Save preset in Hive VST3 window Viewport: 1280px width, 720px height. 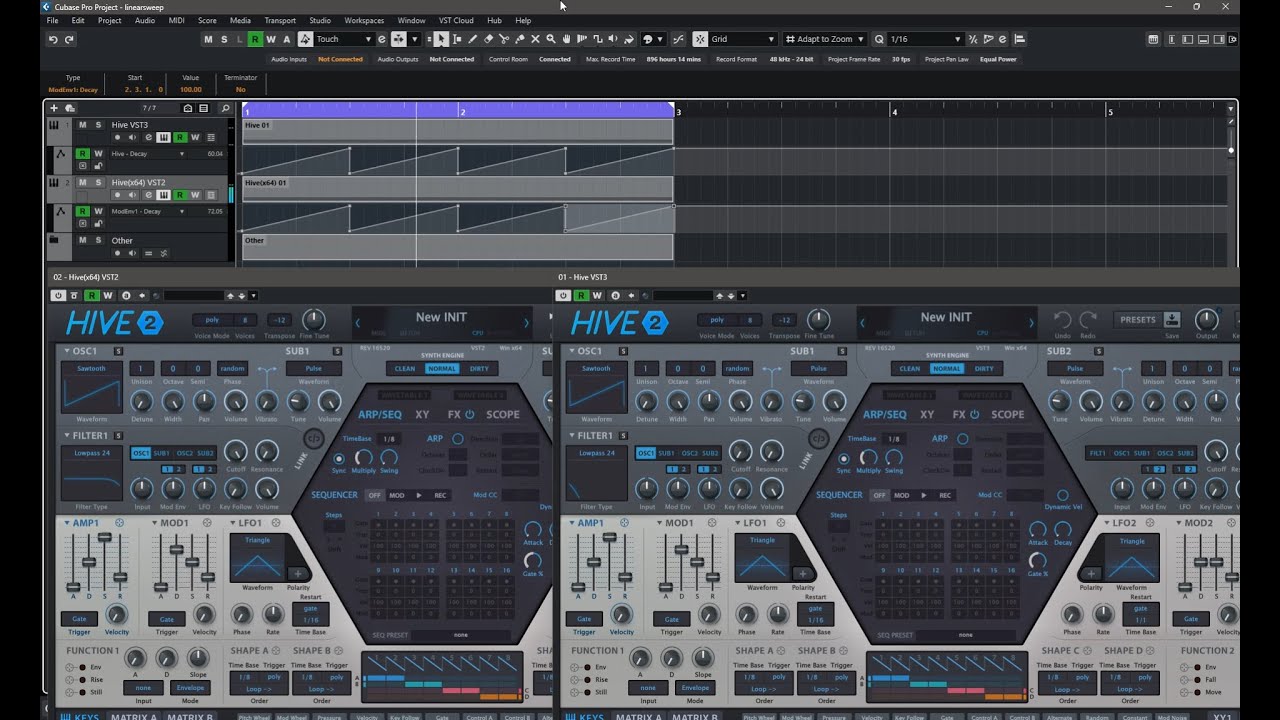coord(1171,320)
